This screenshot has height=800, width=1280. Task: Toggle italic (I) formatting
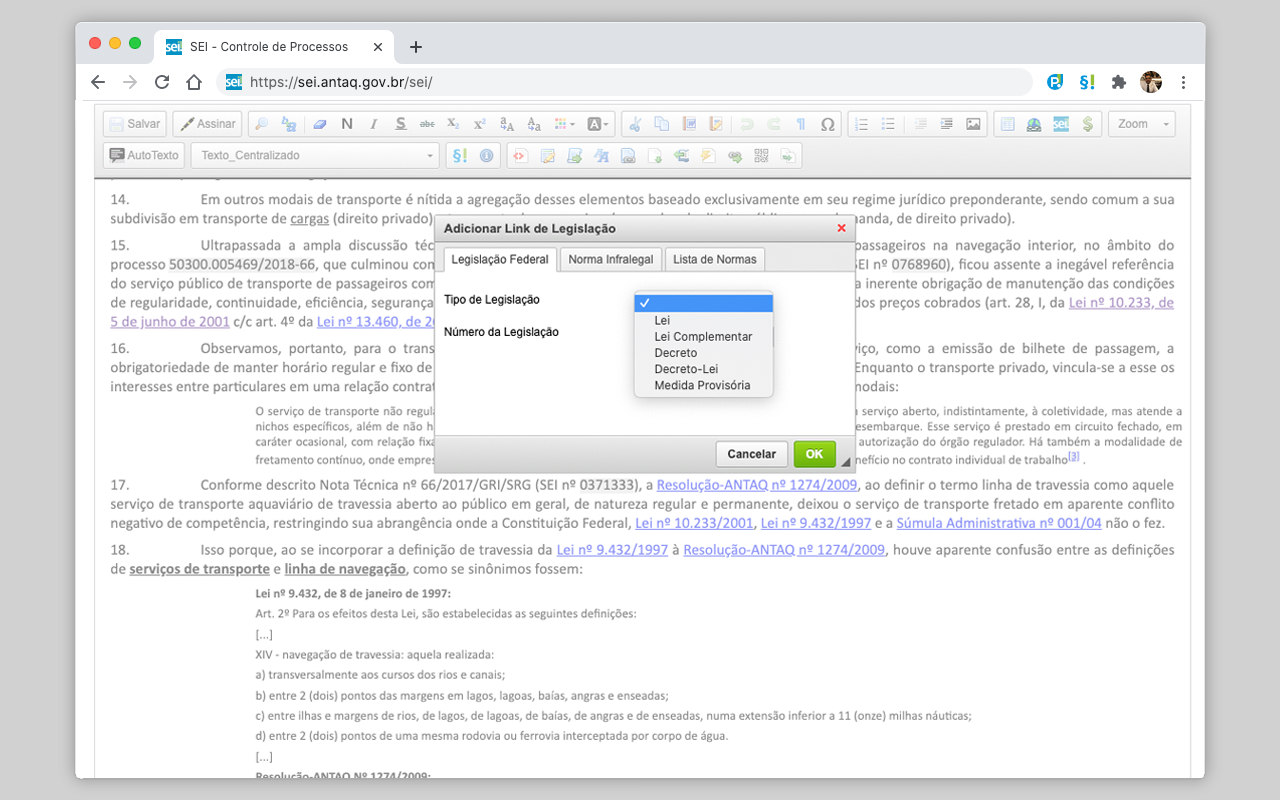374,124
